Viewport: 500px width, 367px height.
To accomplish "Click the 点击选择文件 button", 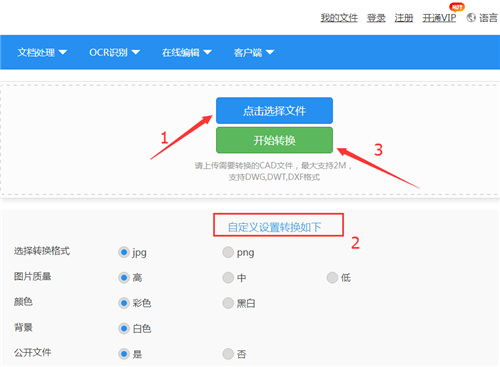I will coord(274,111).
